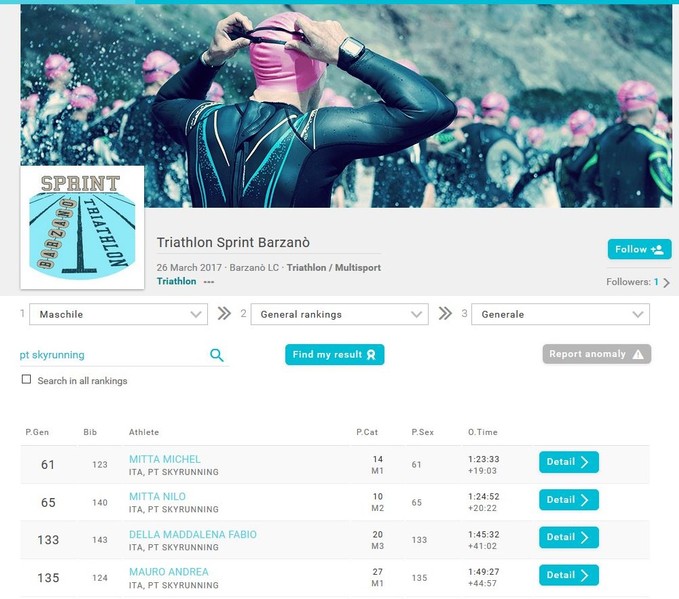This screenshot has height=599, width=679.
Task: Click time 1:24:52 in Nilo row
Action: pyautogui.click(x=483, y=496)
